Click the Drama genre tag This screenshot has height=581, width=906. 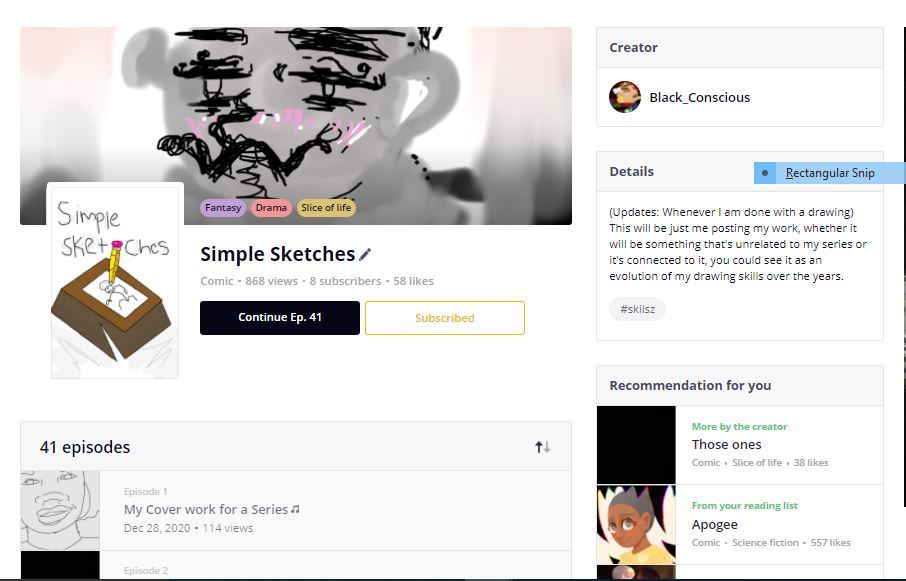pos(271,207)
